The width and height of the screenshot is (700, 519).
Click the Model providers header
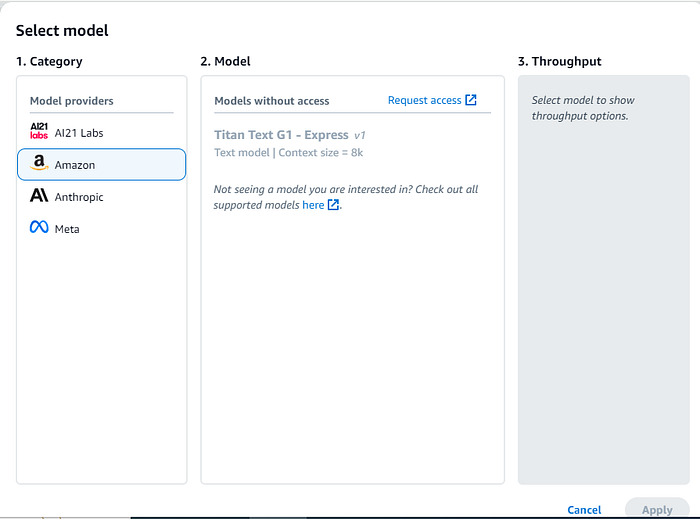click(71, 101)
